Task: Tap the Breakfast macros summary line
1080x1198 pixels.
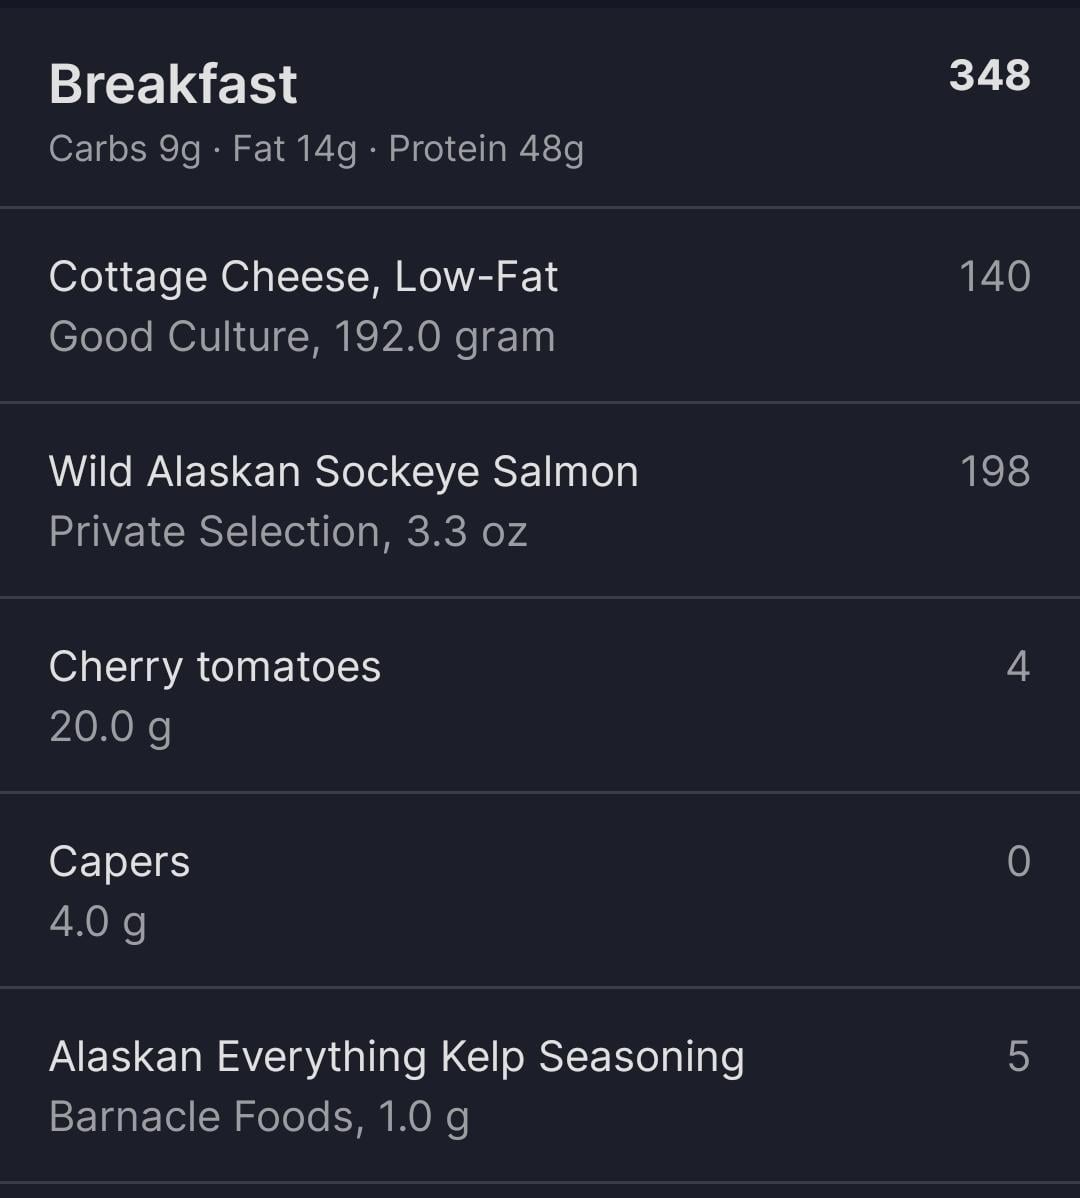Action: point(316,149)
